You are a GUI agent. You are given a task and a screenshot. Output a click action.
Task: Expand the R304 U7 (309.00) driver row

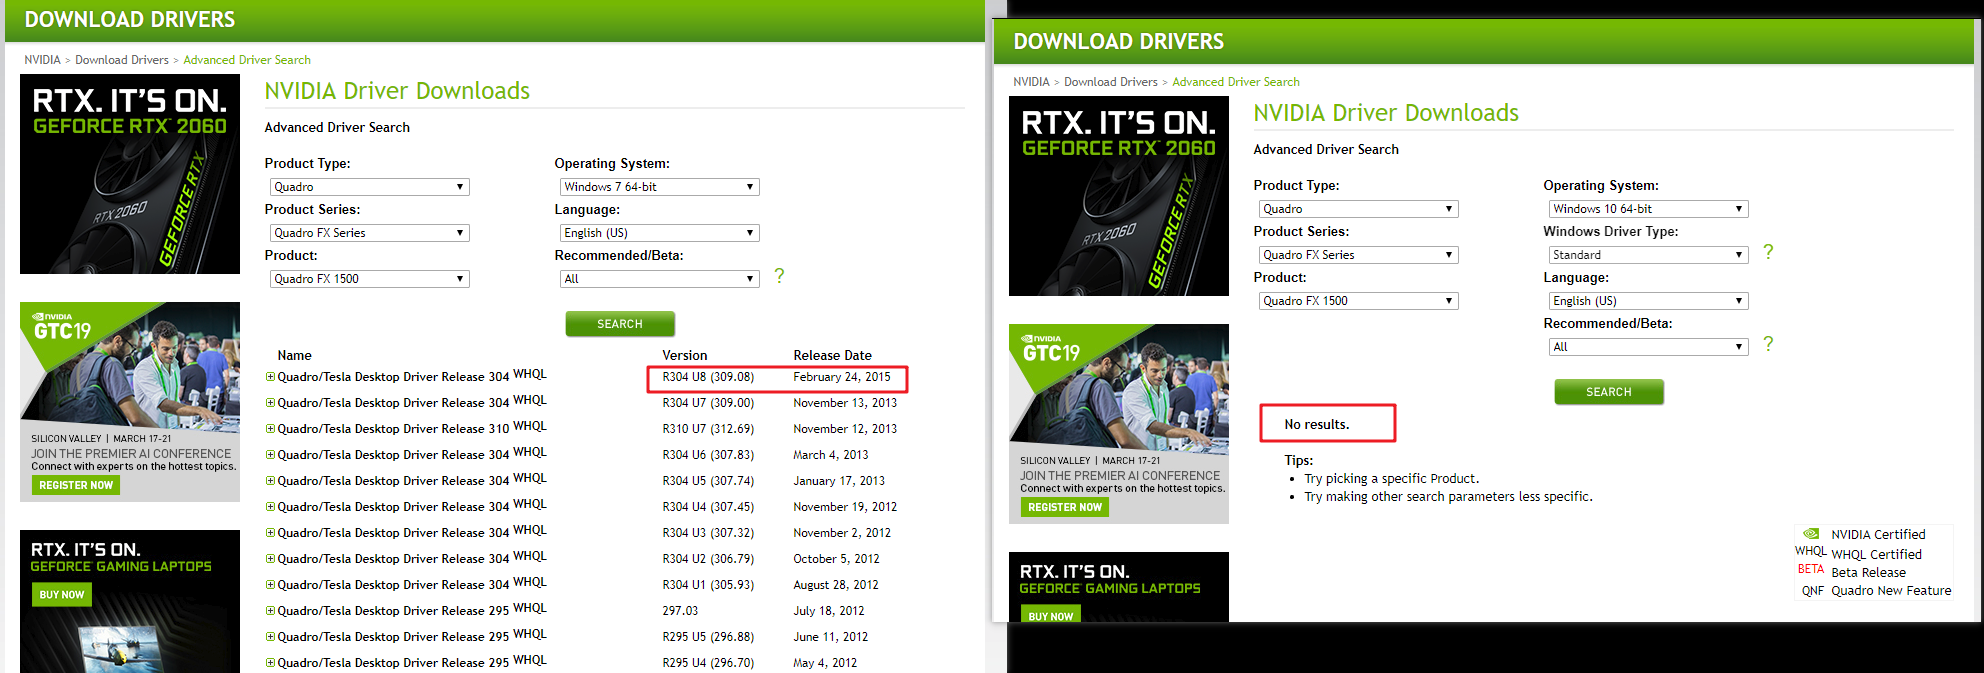tap(270, 403)
